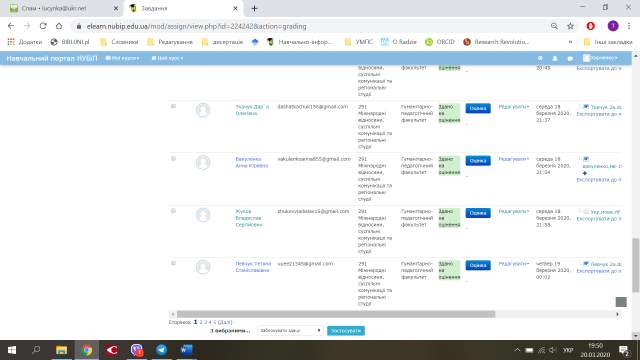Switch to the Завдання tab
Screen dimensions: 640x360
tap(184, 8)
